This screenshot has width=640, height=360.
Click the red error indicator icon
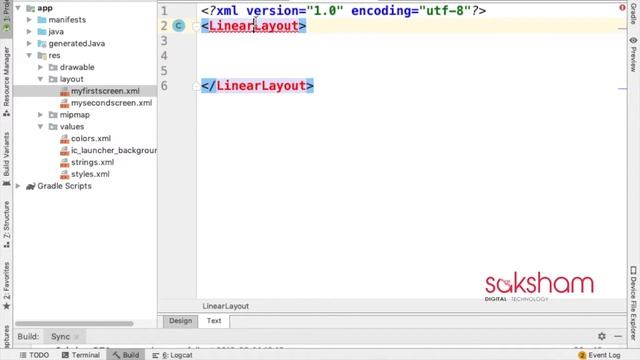[x=622, y=8]
